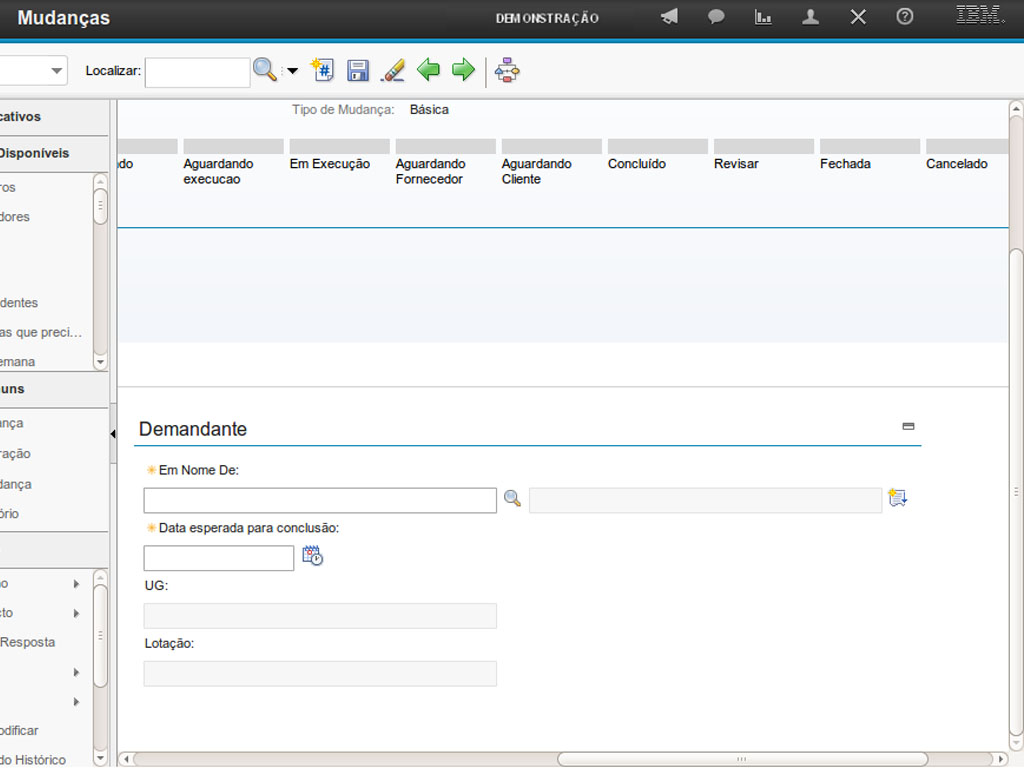Collapse the Demandante section

click(x=908, y=426)
